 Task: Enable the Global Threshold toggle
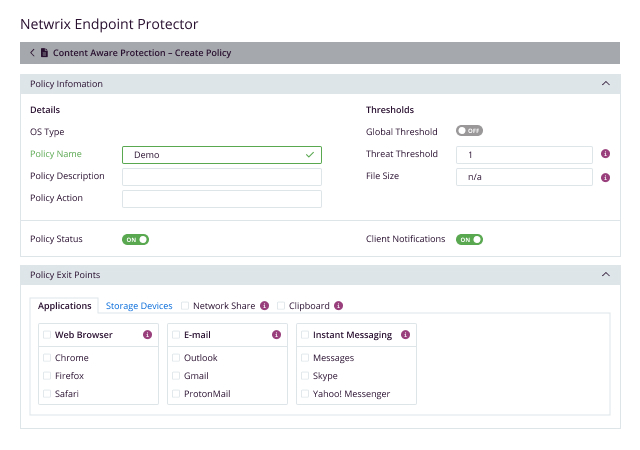pos(469,131)
